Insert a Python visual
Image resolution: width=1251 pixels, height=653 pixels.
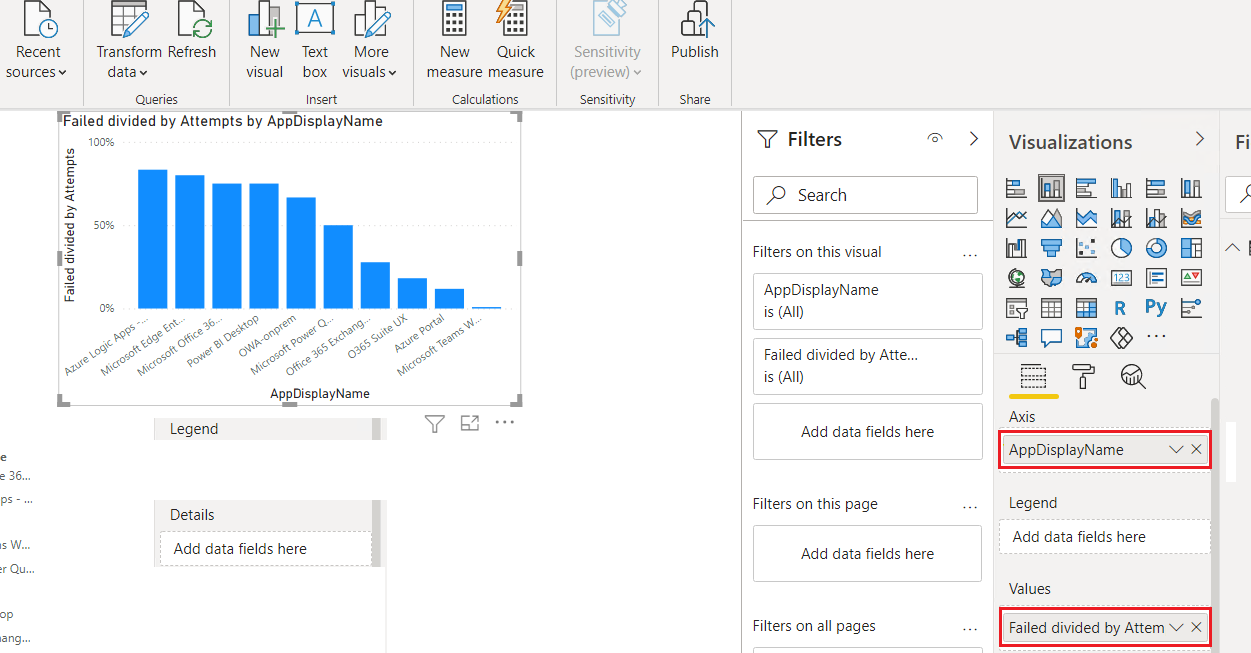(1155, 307)
